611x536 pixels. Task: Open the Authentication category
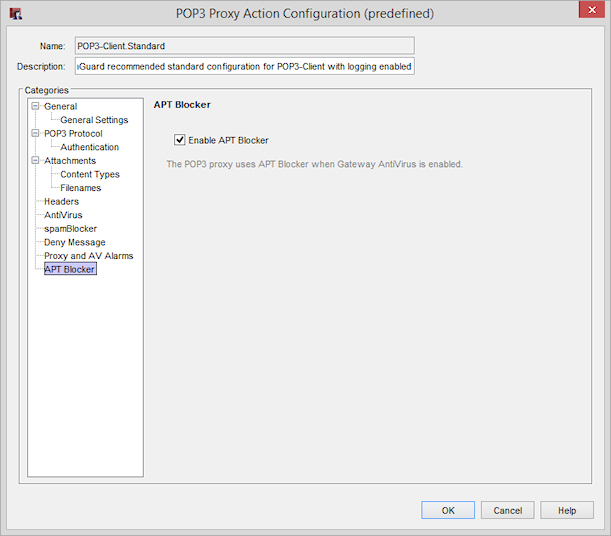(90, 147)
